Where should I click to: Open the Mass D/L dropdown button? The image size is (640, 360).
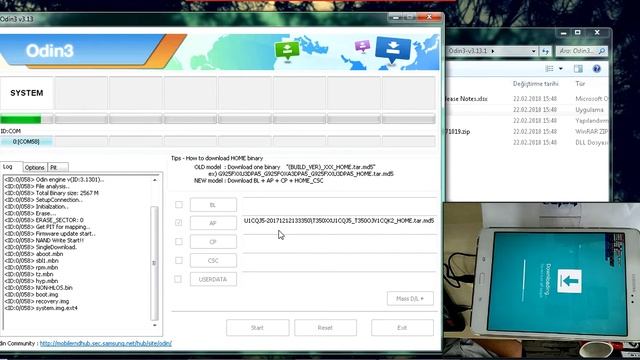(410, 298)
